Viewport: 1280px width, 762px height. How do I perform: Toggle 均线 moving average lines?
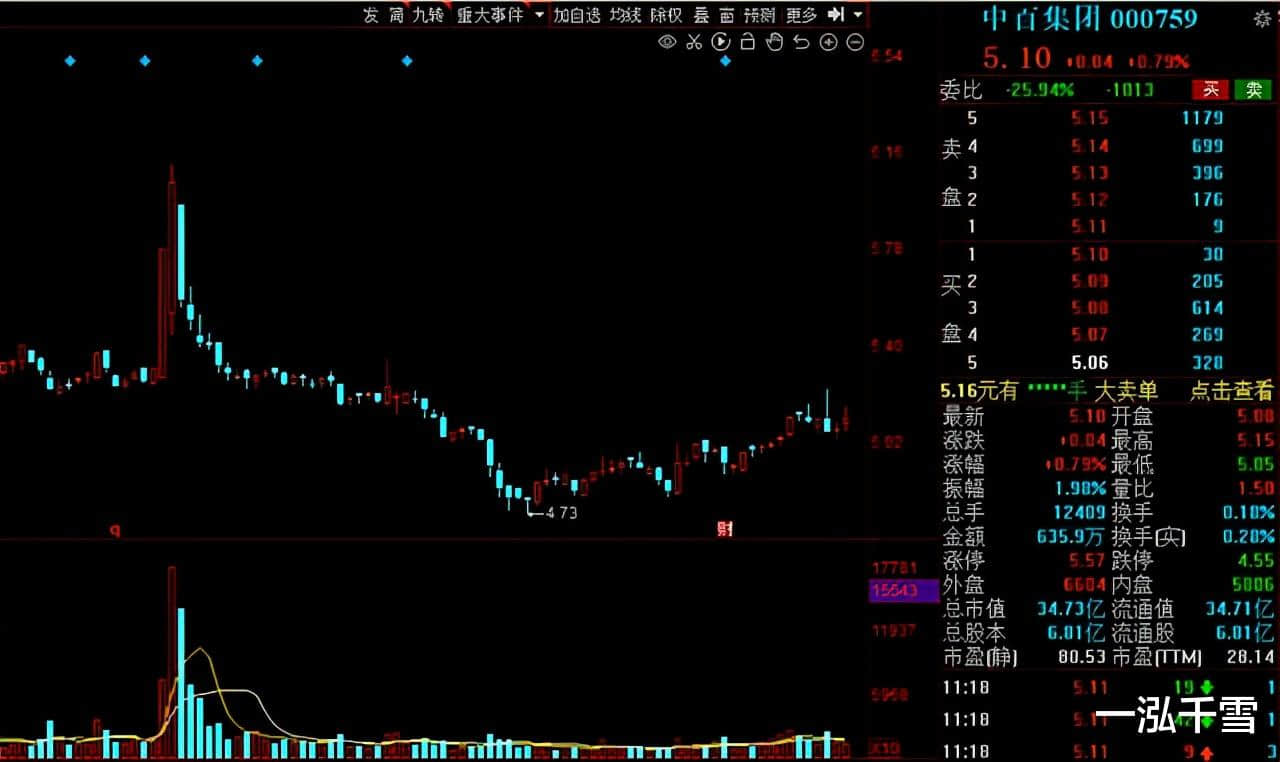point(625,15)
